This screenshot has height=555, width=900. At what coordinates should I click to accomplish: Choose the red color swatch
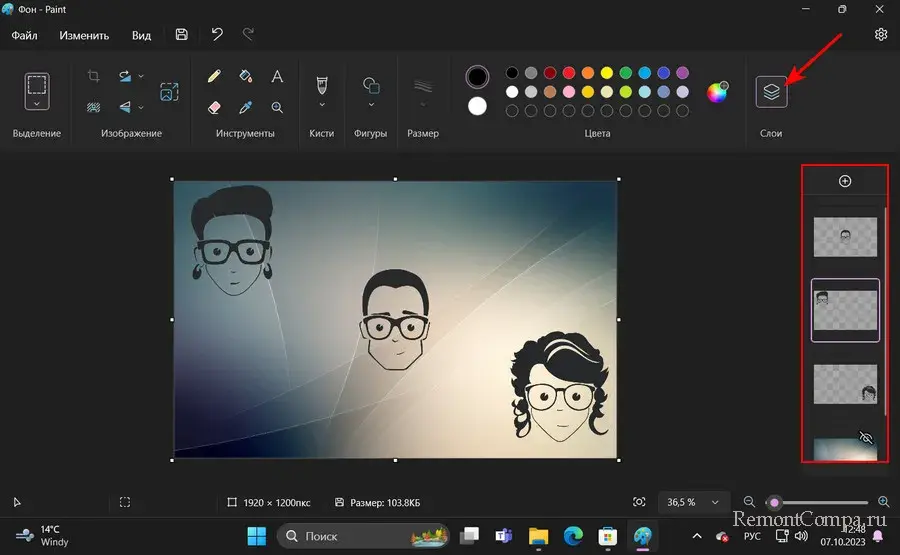coord(568,73)
